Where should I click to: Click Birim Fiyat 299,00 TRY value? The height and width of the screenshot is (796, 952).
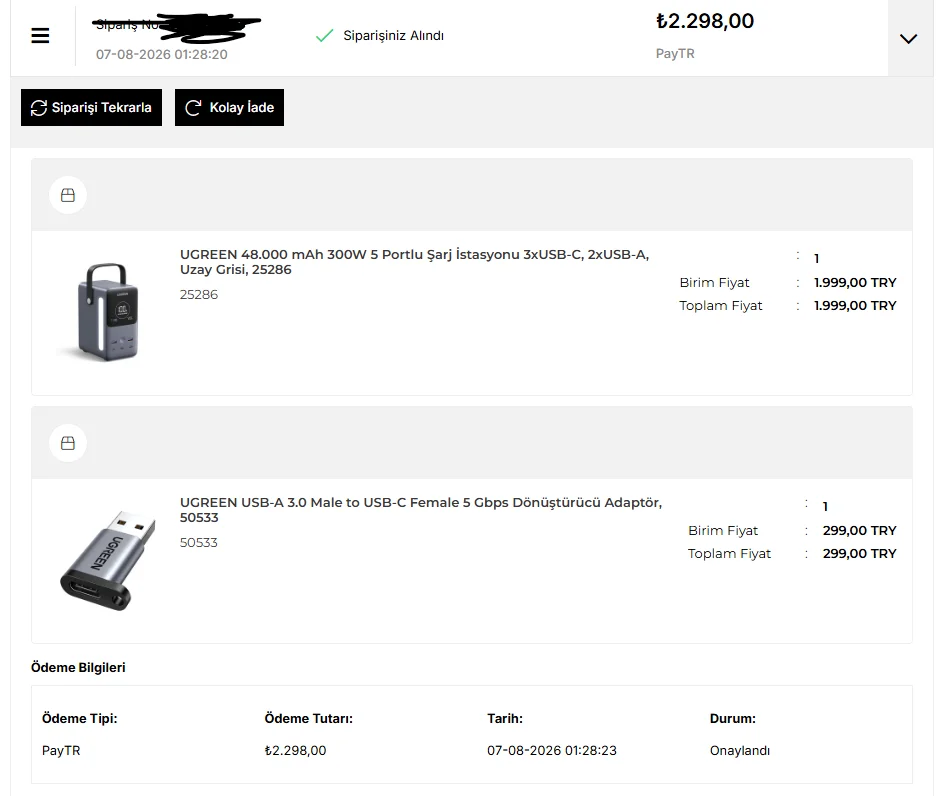pos(859,531)
